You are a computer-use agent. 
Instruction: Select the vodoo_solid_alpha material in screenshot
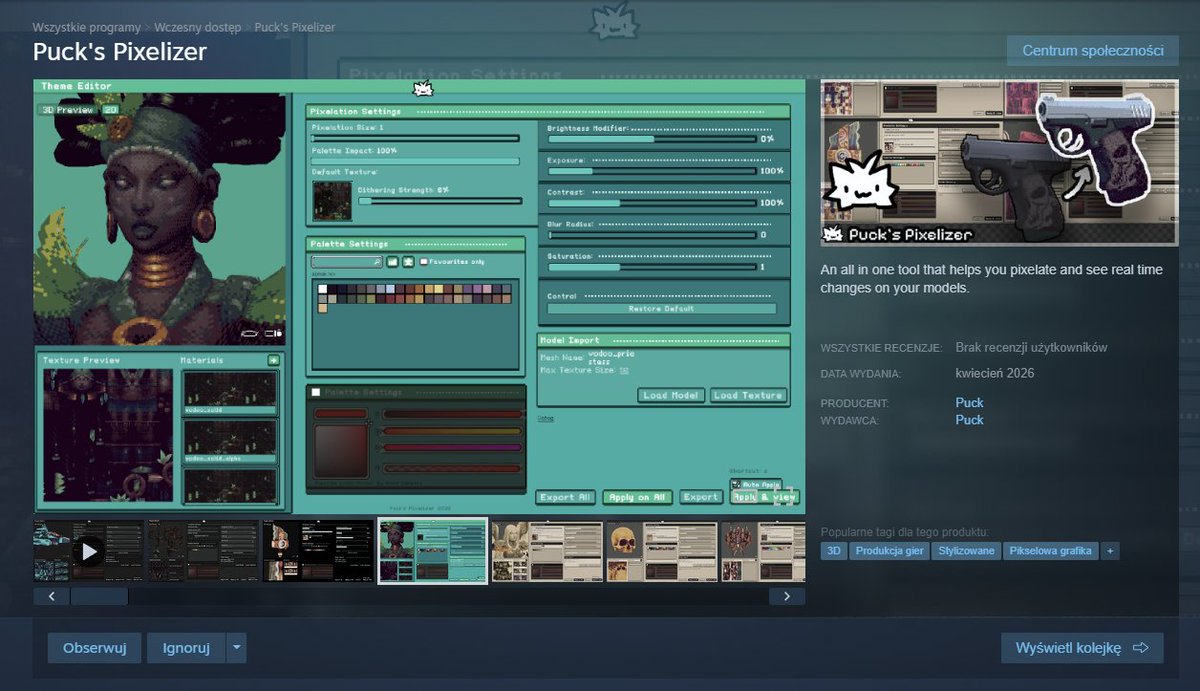point(231,442)
